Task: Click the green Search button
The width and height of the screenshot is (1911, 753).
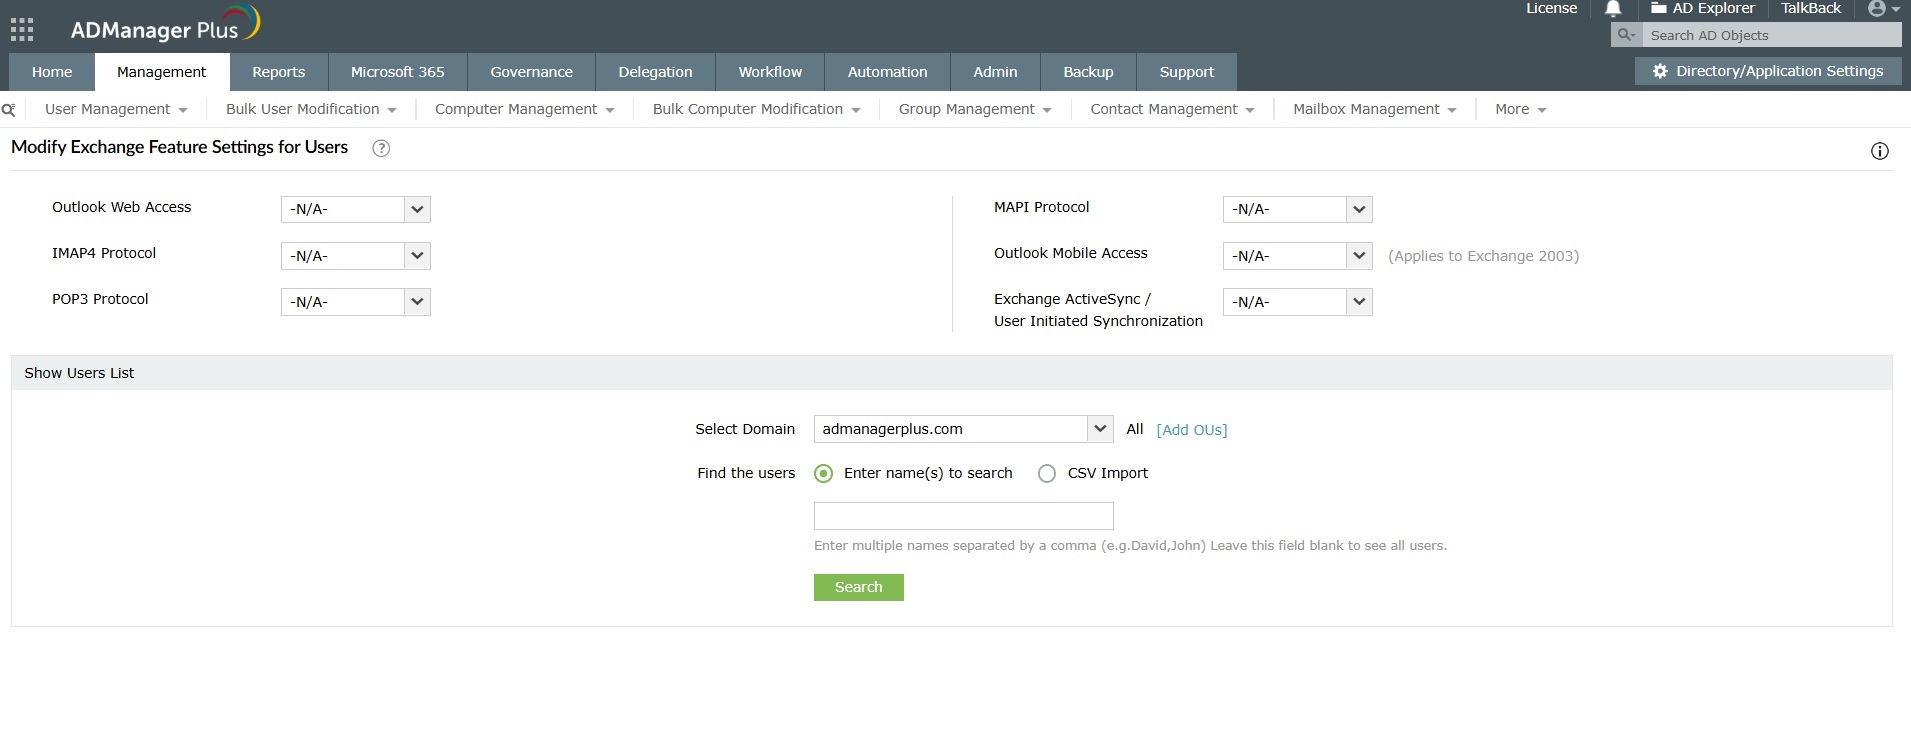Action: click(859, 588)
